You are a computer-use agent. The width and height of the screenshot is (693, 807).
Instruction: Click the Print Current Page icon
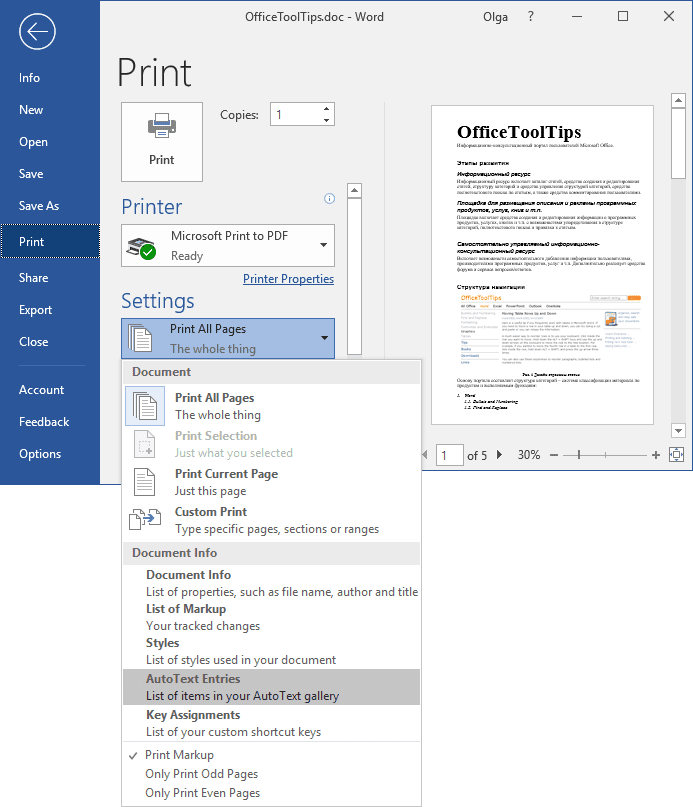click(x=144, y=482)
